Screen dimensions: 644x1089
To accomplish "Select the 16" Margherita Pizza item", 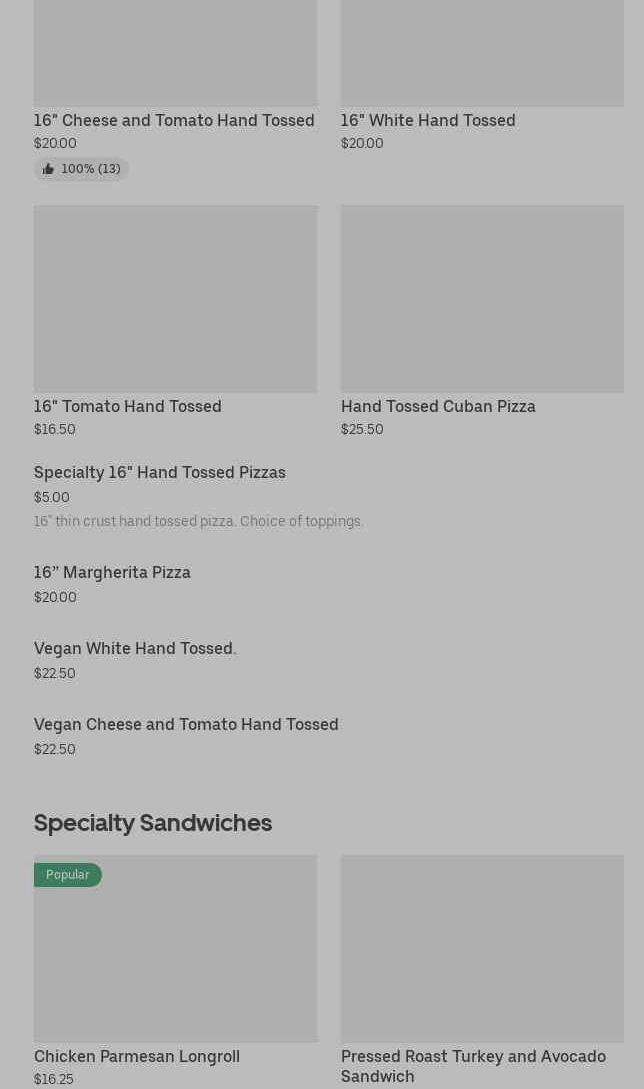I will click(x=112, y=572).
